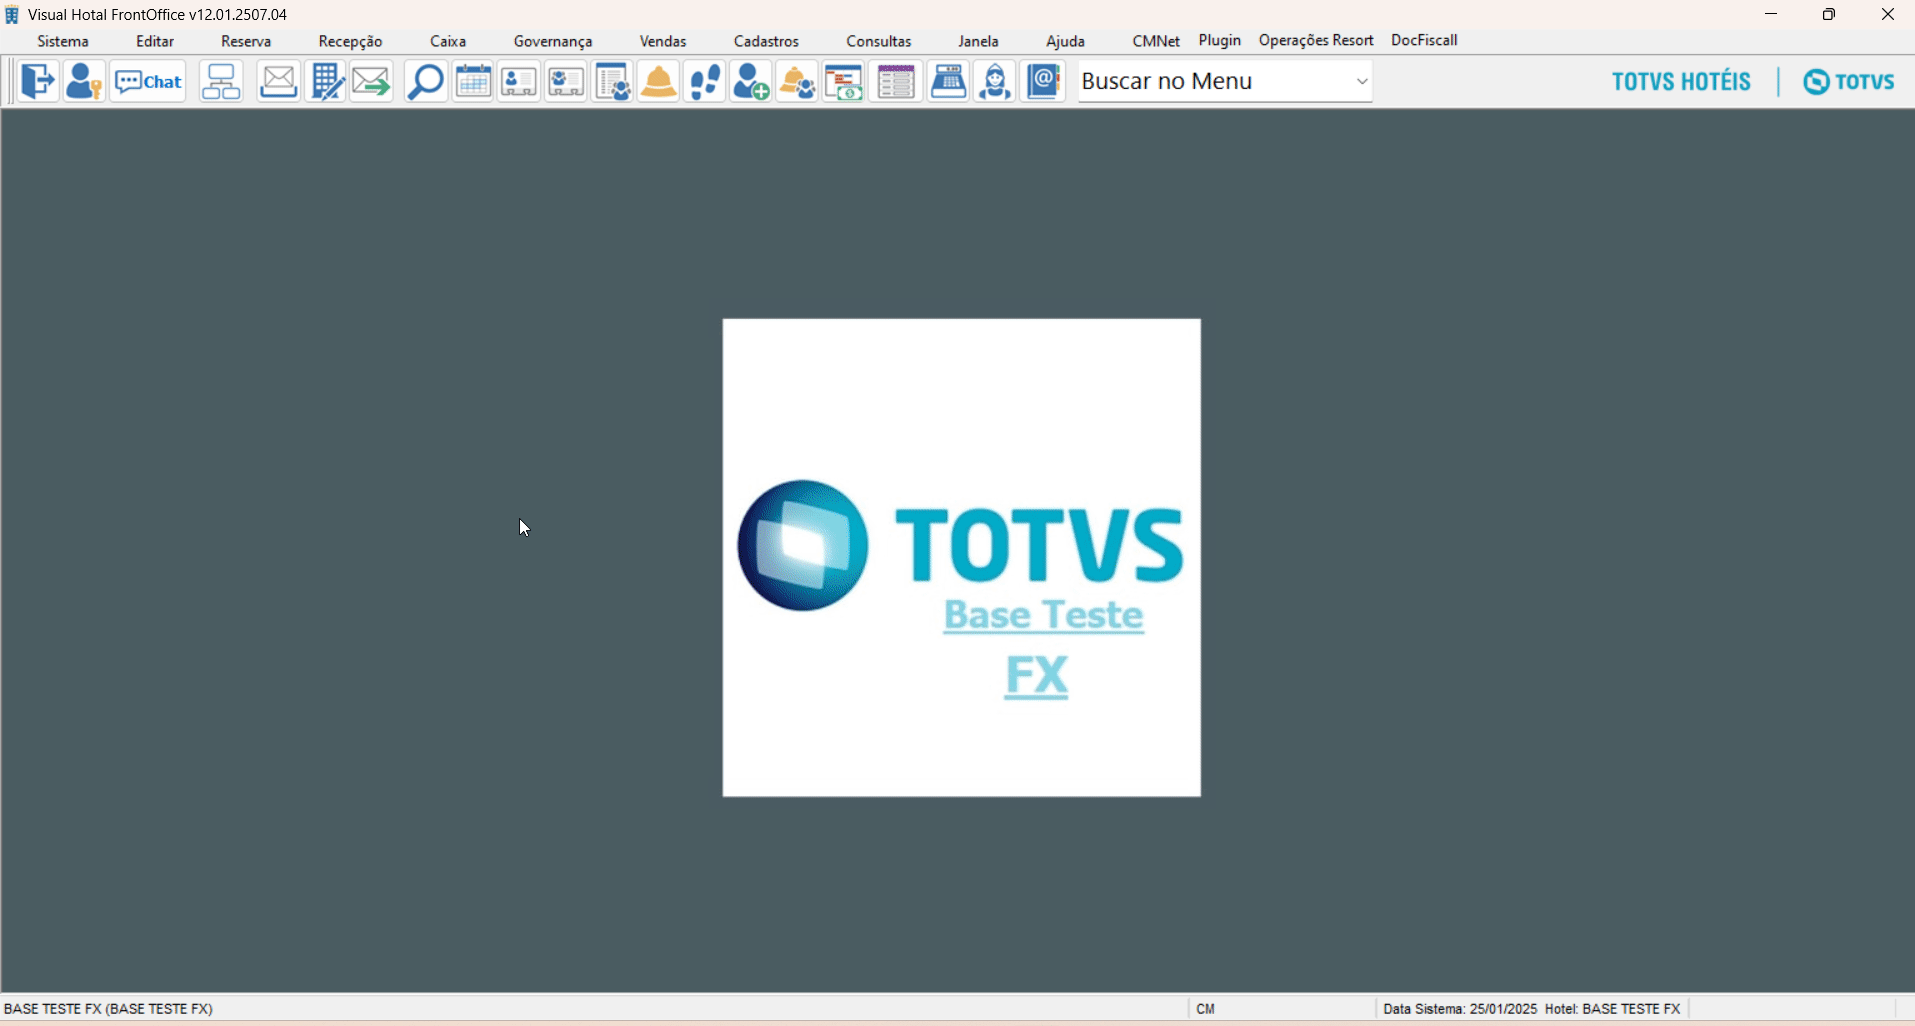Click Data Sistema: 25/01/2025 in status bar

tap(1460, 1009)
